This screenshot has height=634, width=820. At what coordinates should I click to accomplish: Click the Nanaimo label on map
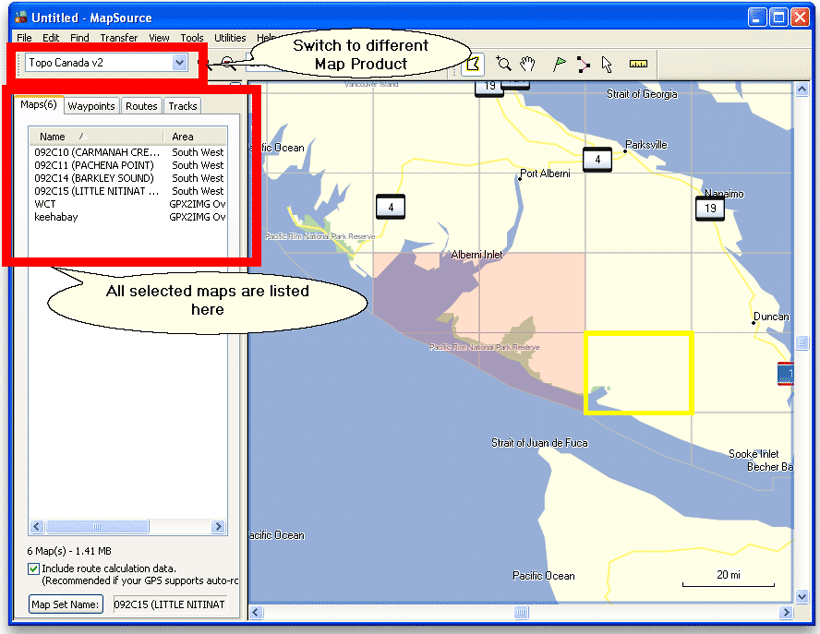[724, 193]
